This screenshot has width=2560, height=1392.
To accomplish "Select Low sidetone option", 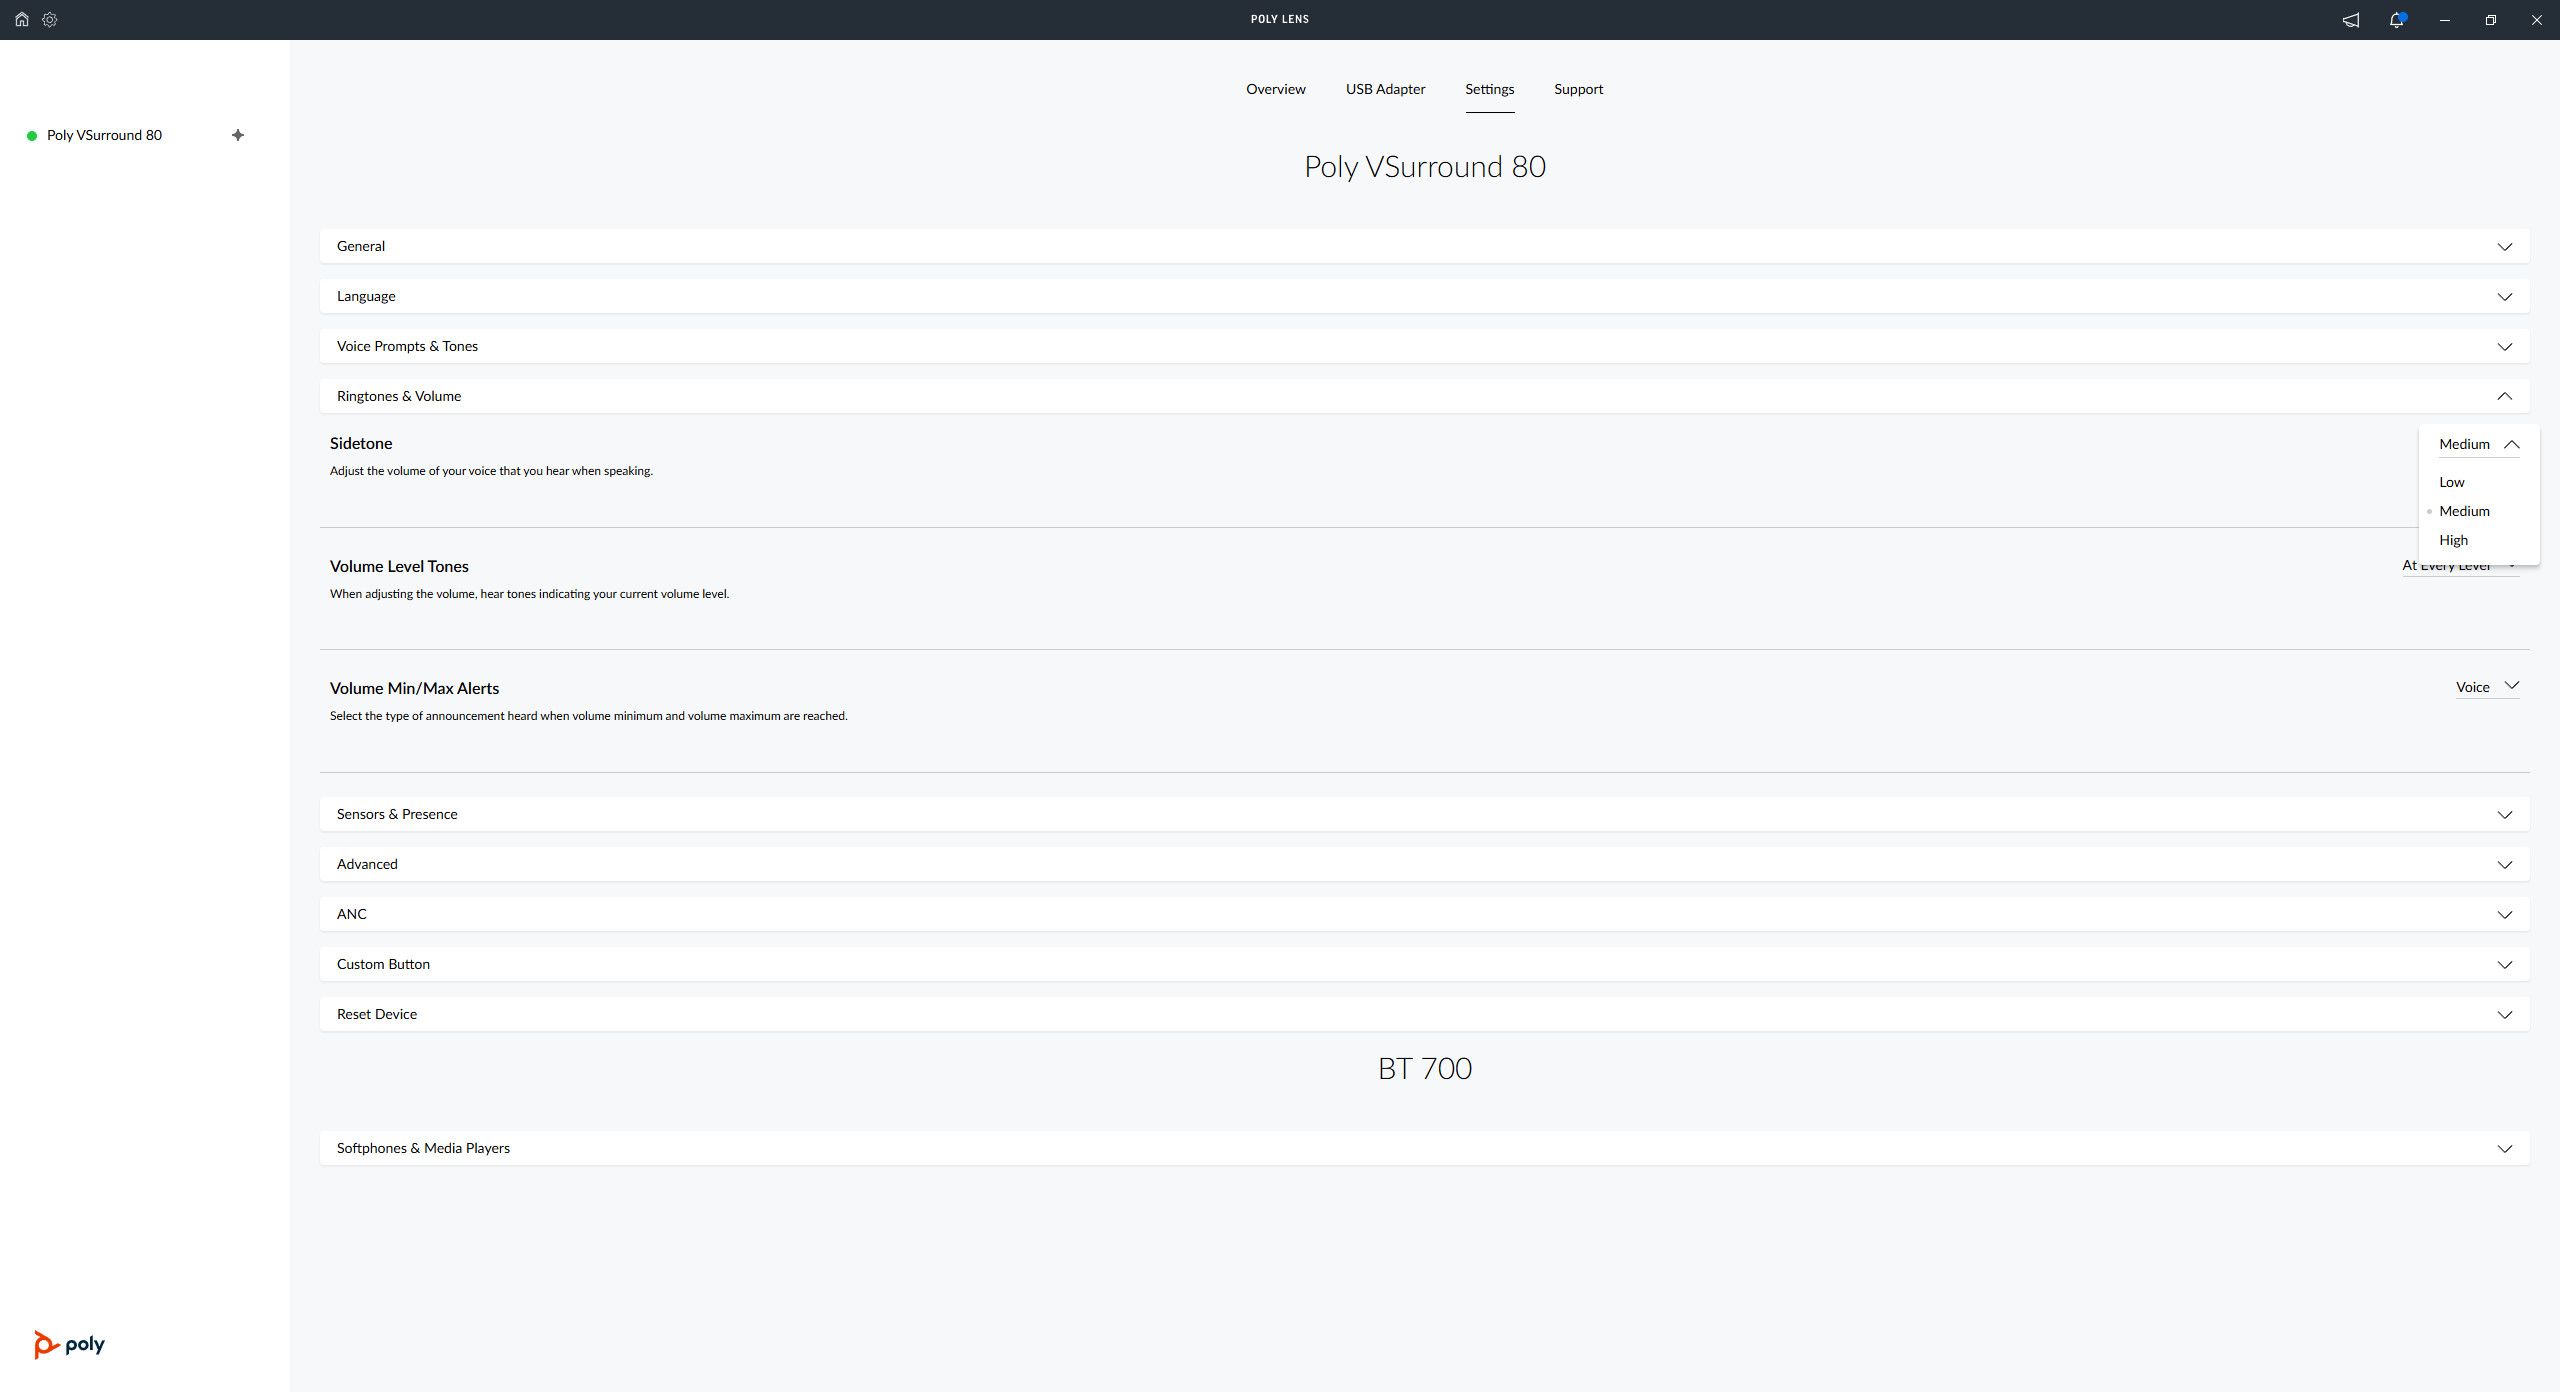I will tap(2452, 482).
